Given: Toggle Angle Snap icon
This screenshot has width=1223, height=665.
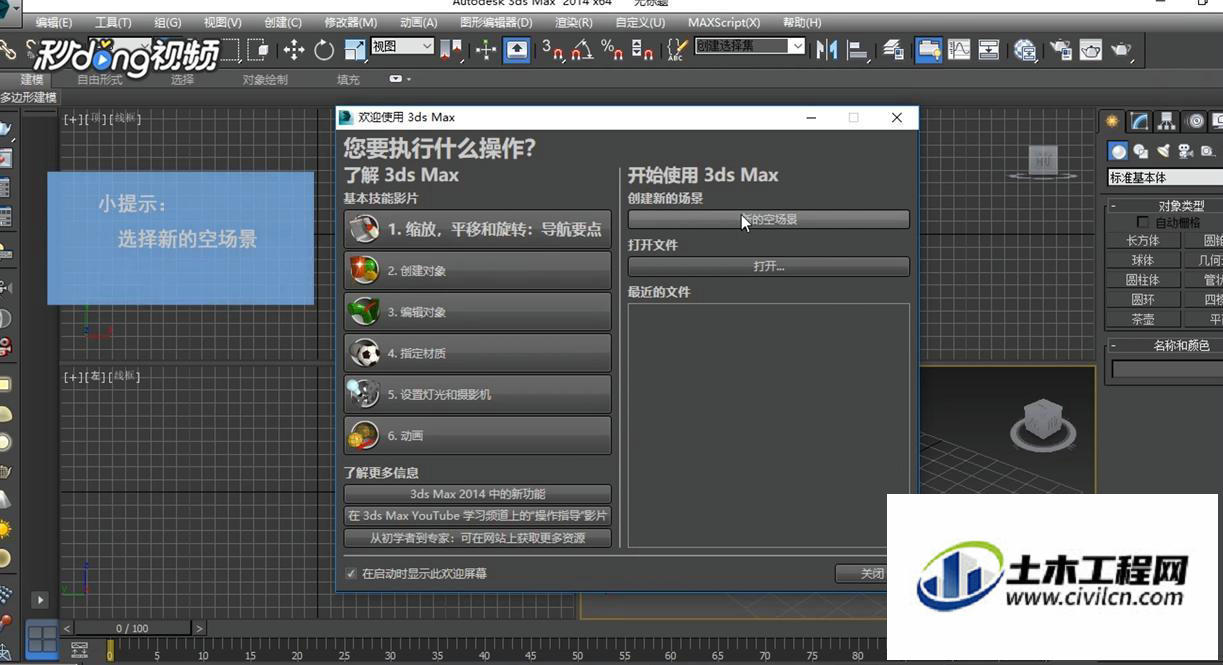Looking at the screenshot, I should click(582, 50).
